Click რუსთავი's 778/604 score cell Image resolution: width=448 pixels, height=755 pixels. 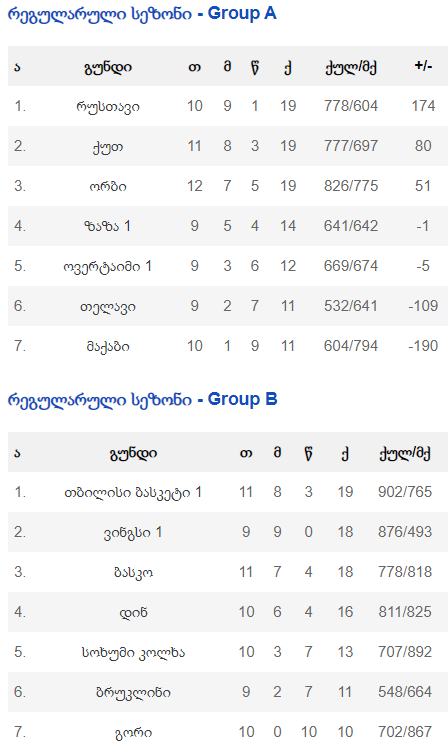click(351, 106)
